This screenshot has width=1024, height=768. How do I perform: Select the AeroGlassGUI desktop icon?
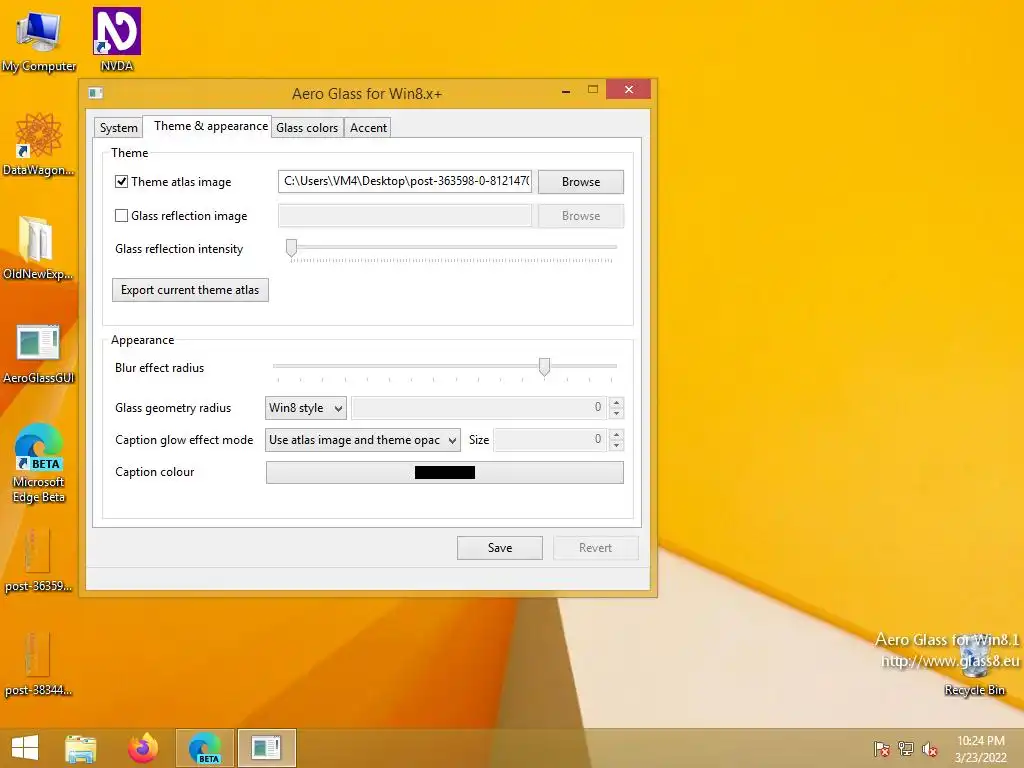(x=38, y=353)
